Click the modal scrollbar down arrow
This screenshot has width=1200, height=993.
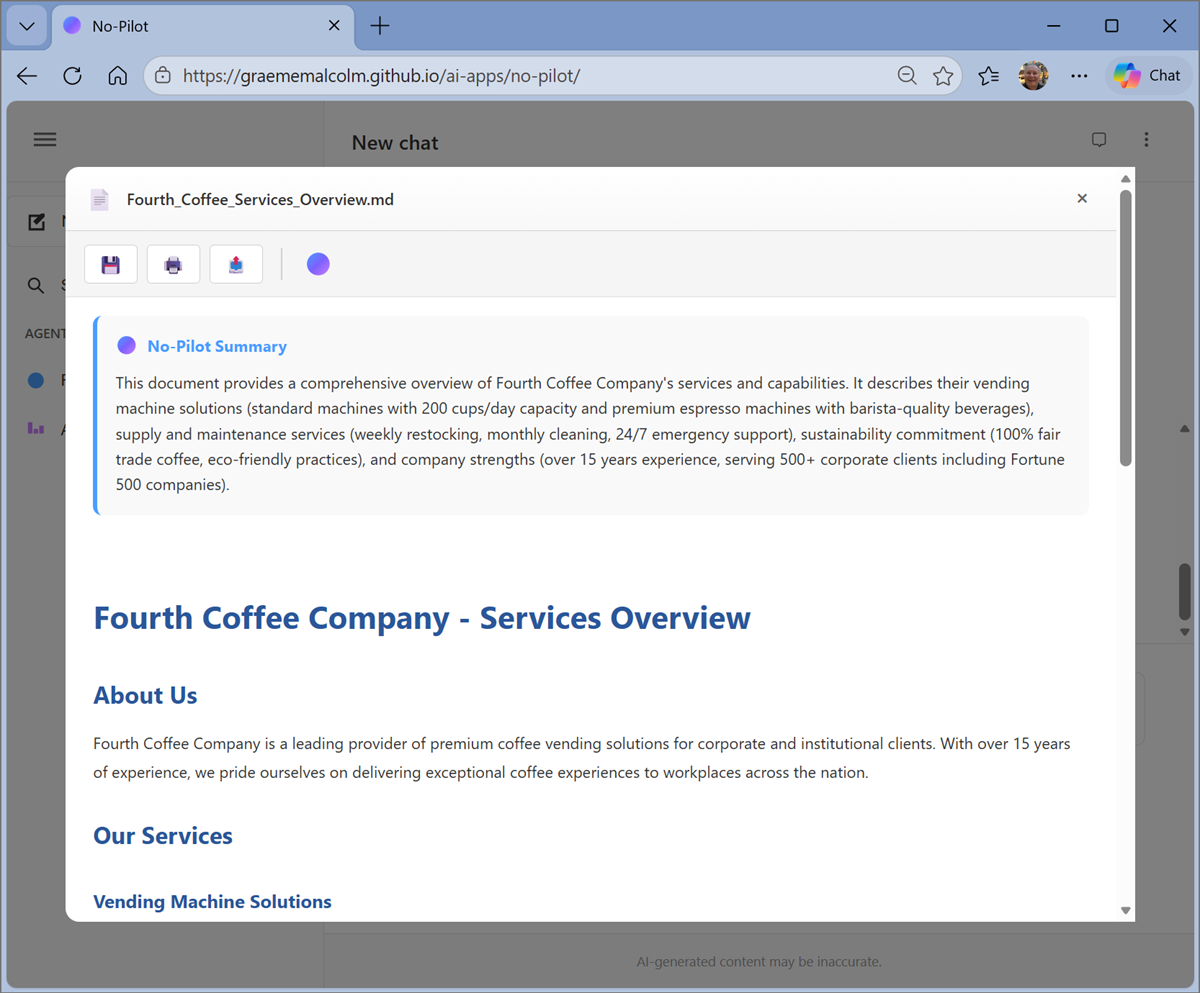[1126, 910]
